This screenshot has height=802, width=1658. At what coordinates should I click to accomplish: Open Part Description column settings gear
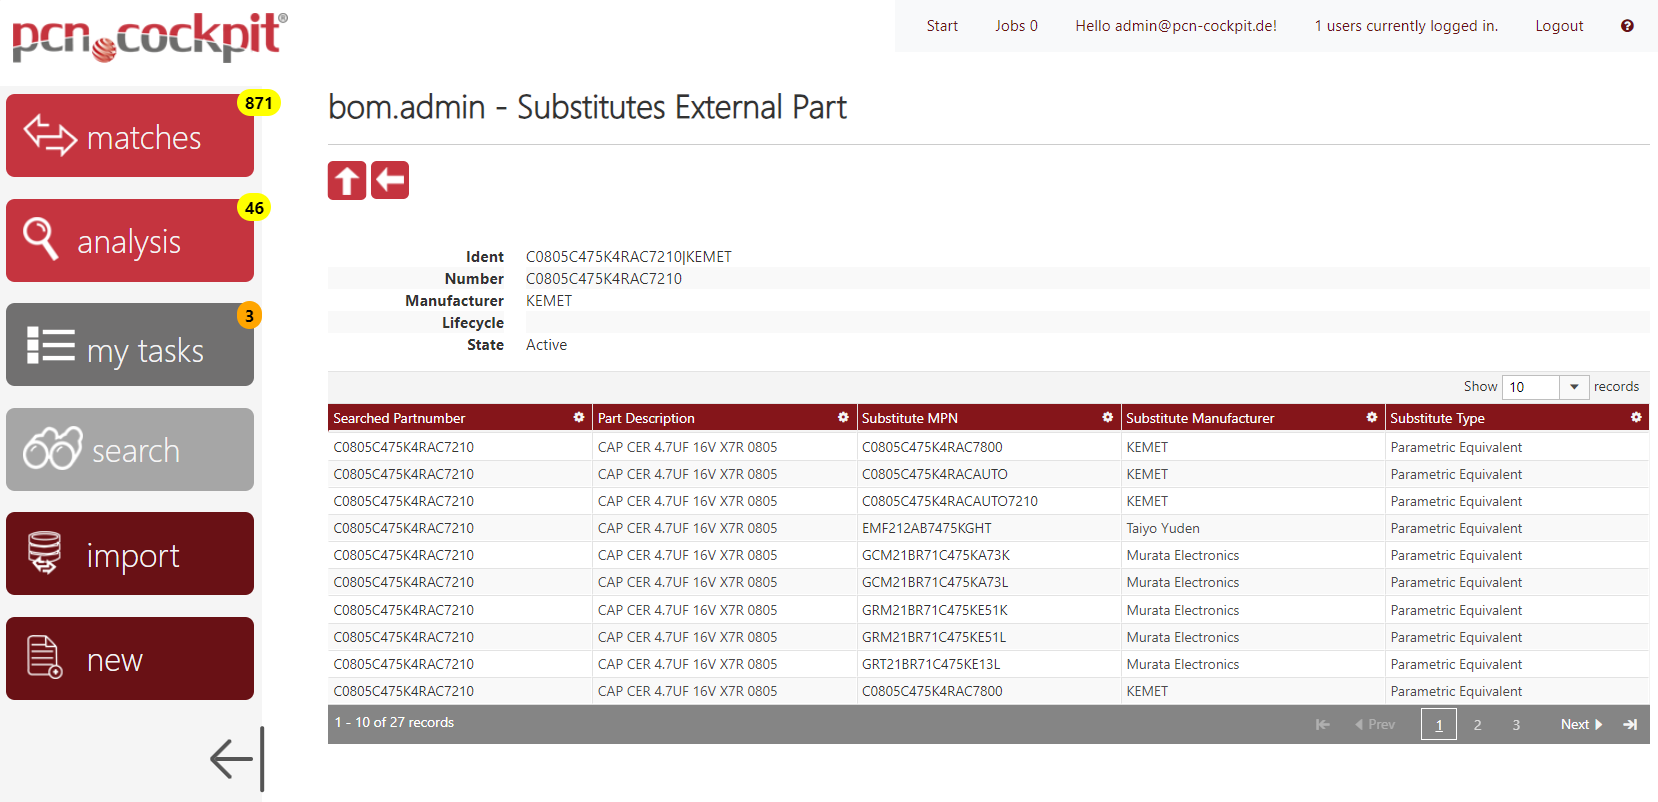tap(843, 417)
